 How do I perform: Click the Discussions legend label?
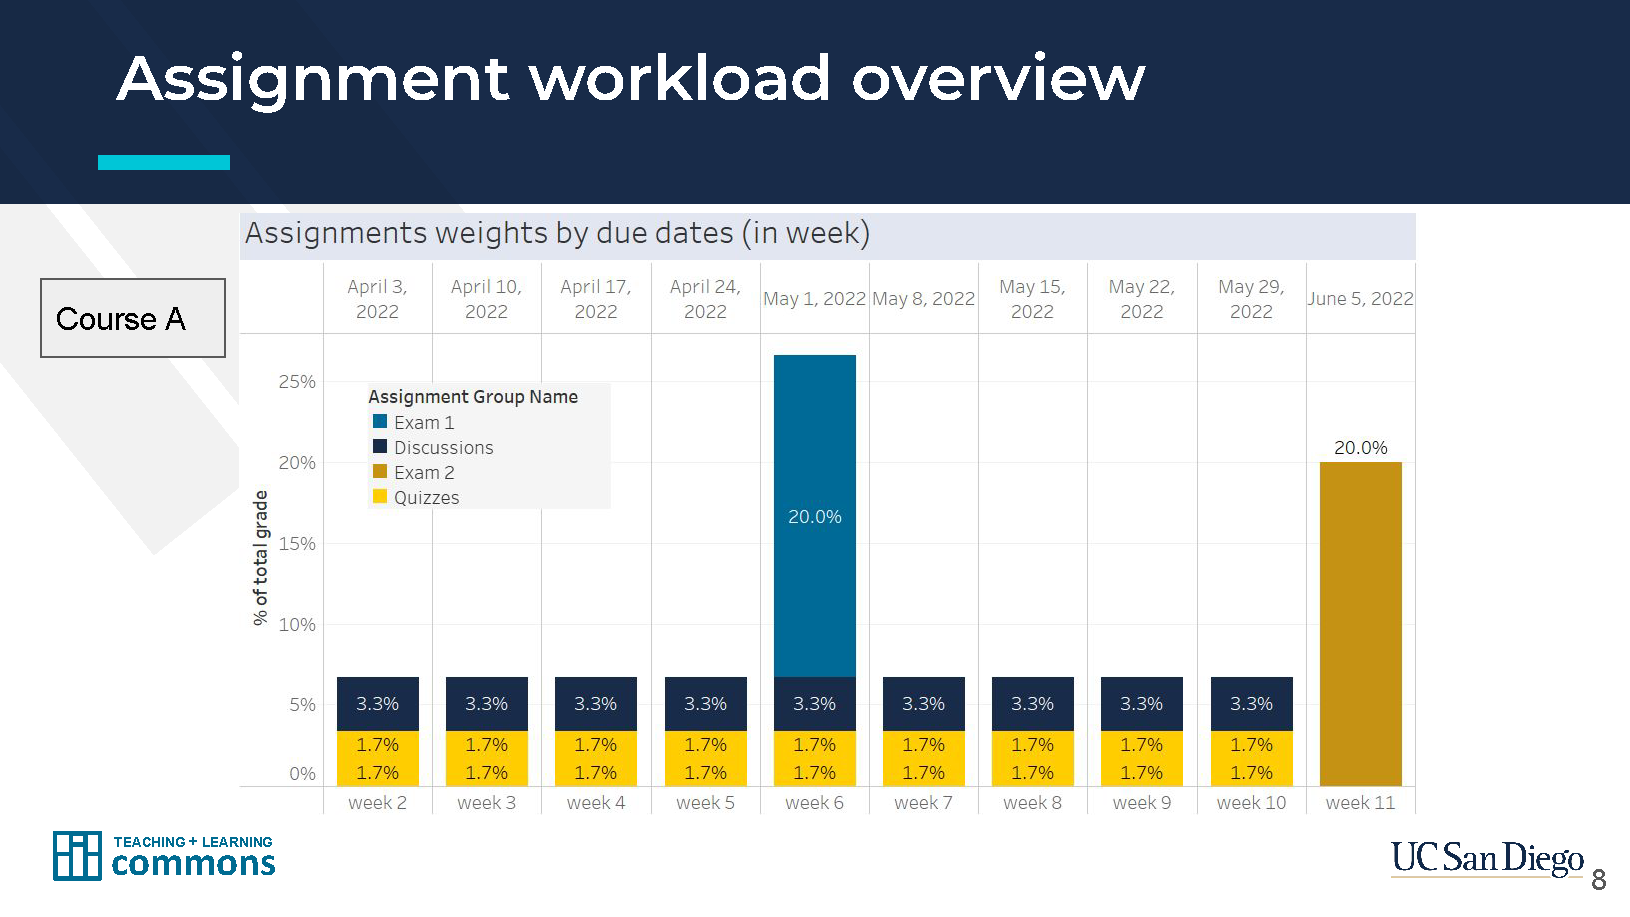[444, 447]
